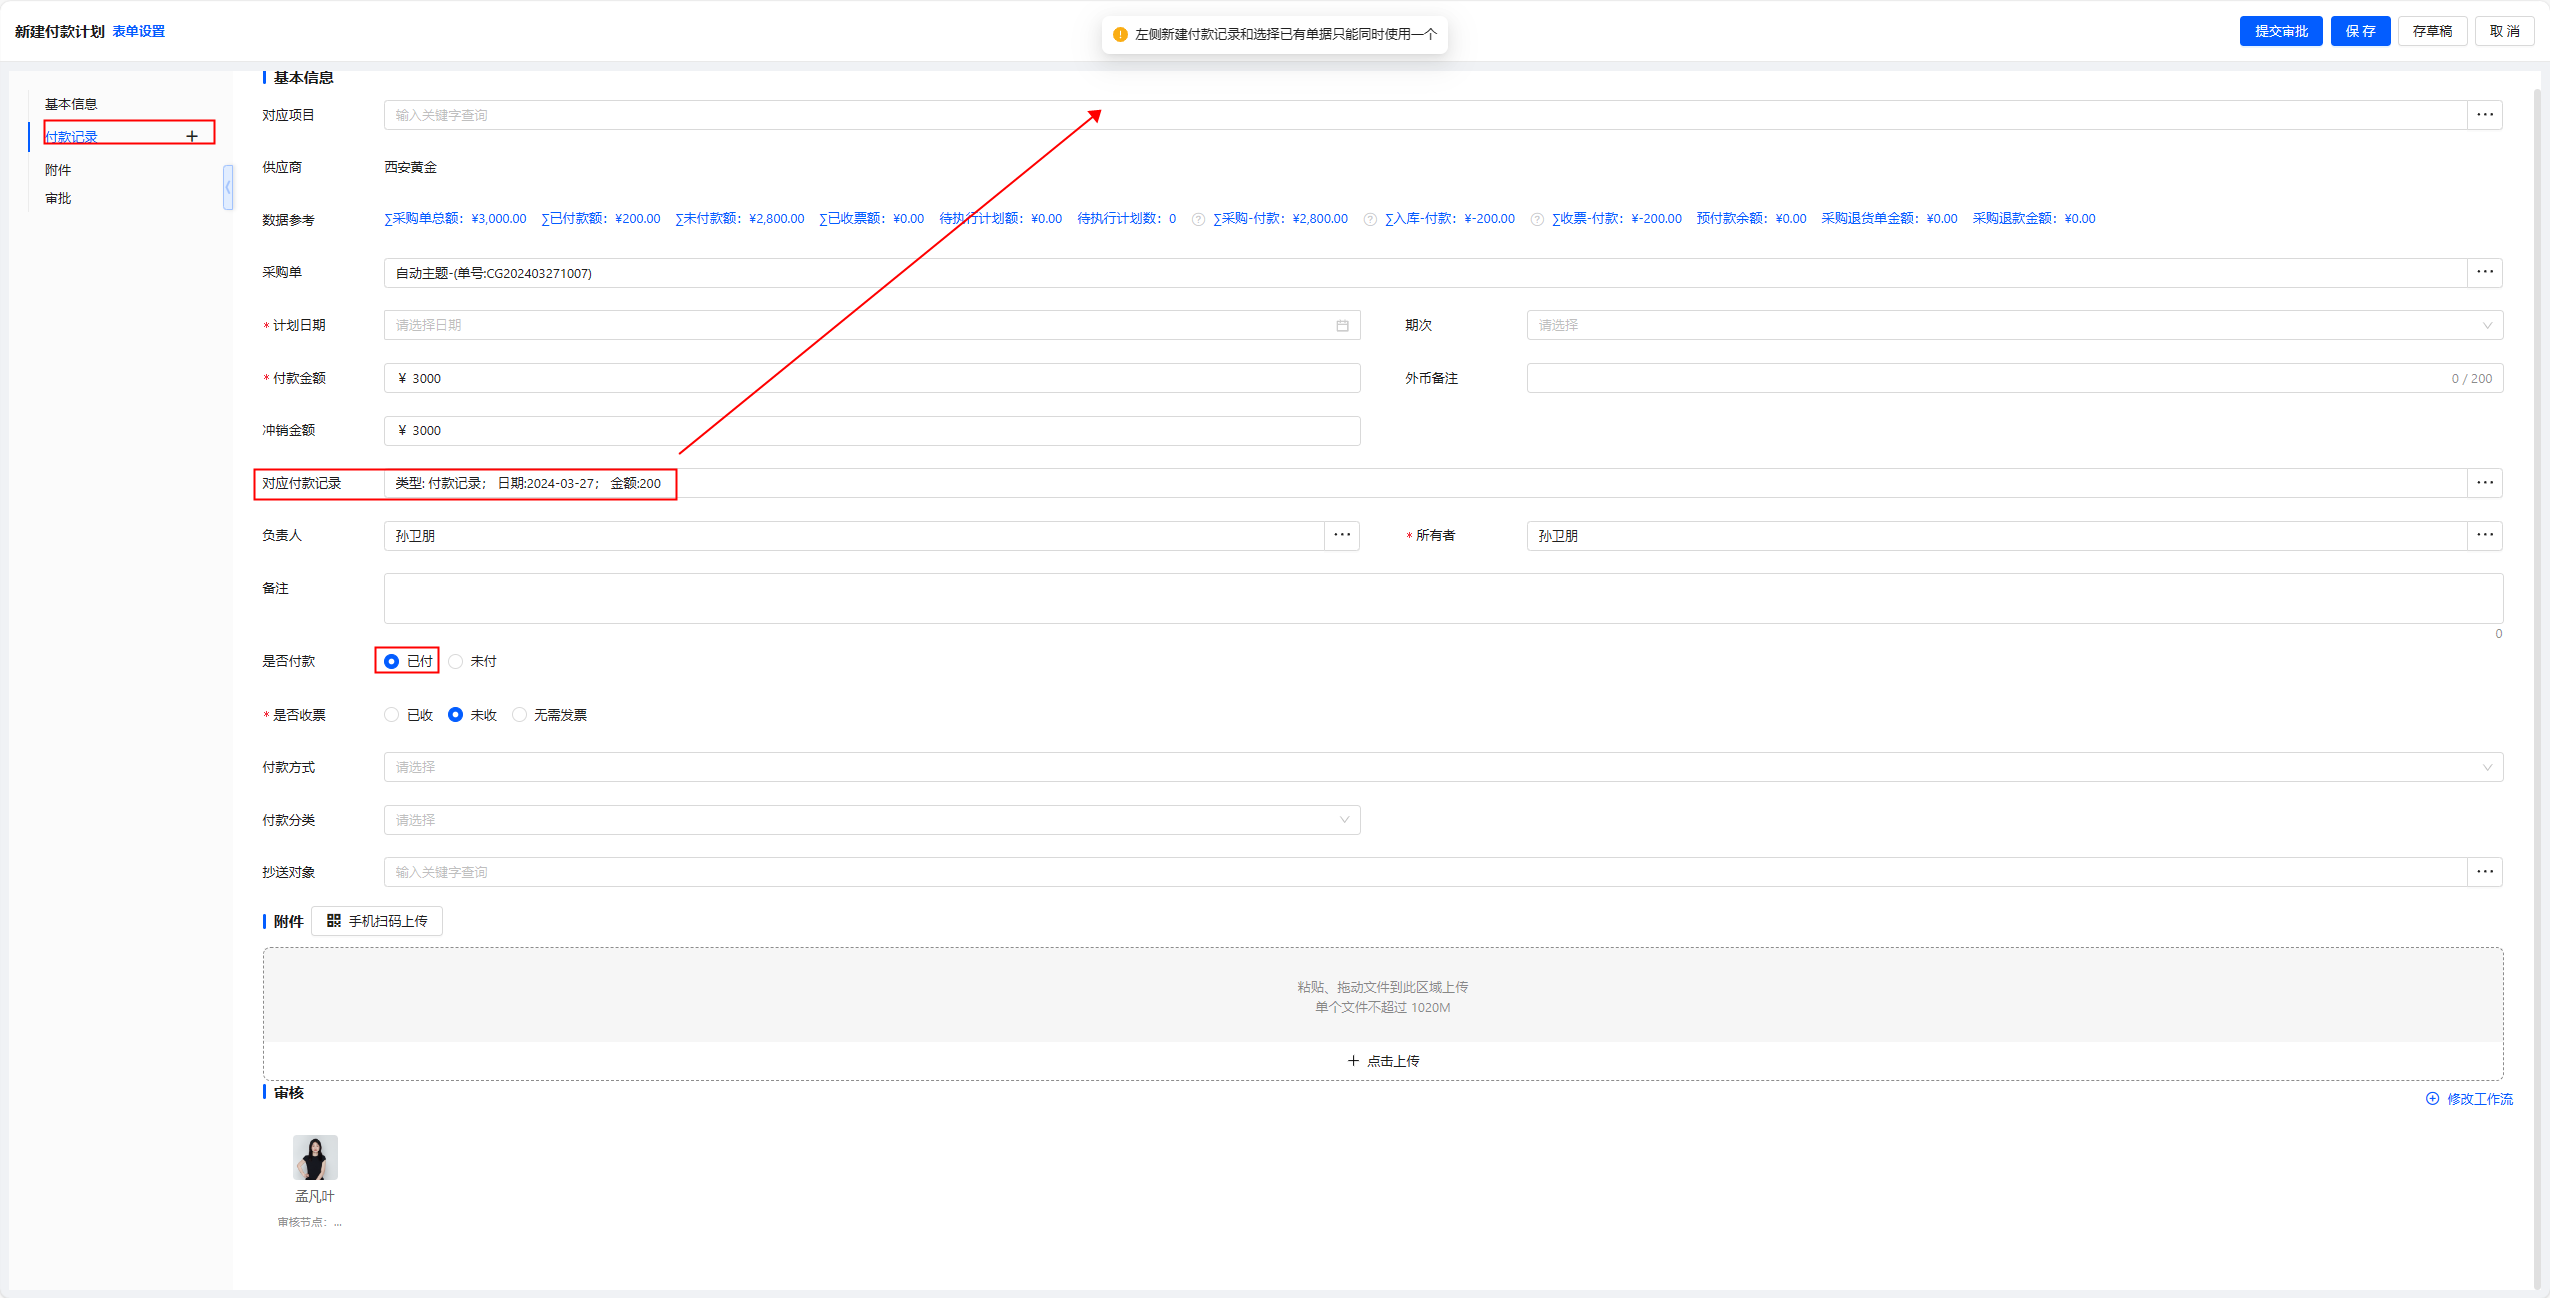Go to 基本信息 section in sidebar
Image resolution: width=2550 pixels, height=1298 pixels.
point(71,104)
